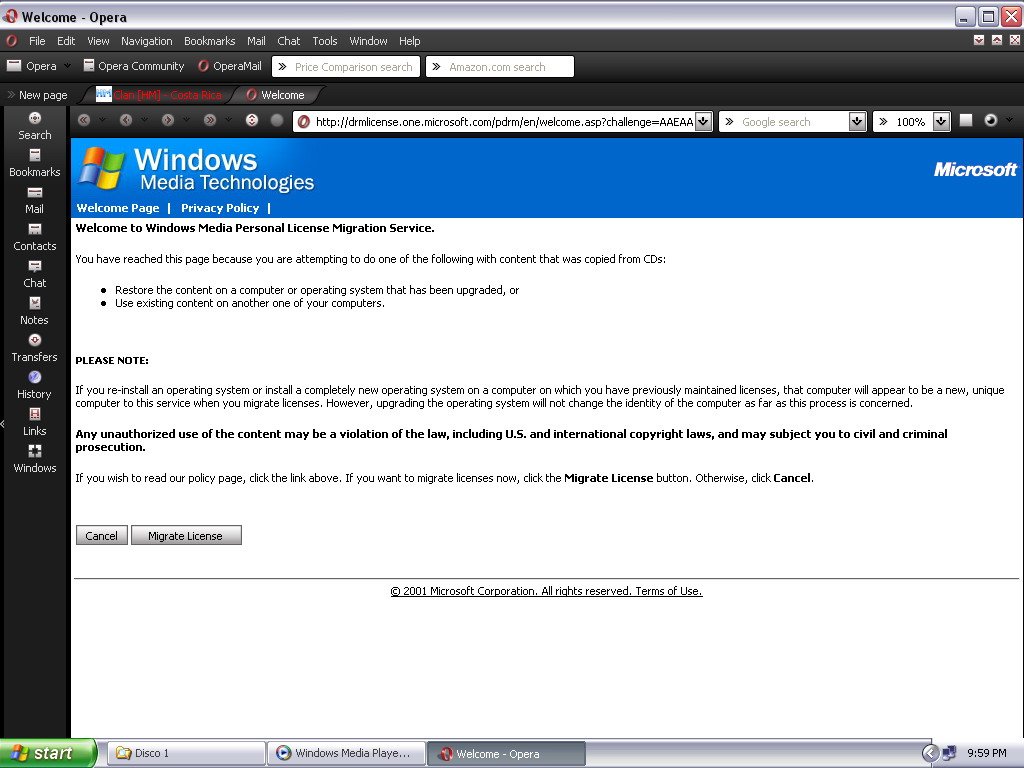Go forward one page with Forward arrow
1024x768 pixels.
pyautogui.click(x=167, y=120)
